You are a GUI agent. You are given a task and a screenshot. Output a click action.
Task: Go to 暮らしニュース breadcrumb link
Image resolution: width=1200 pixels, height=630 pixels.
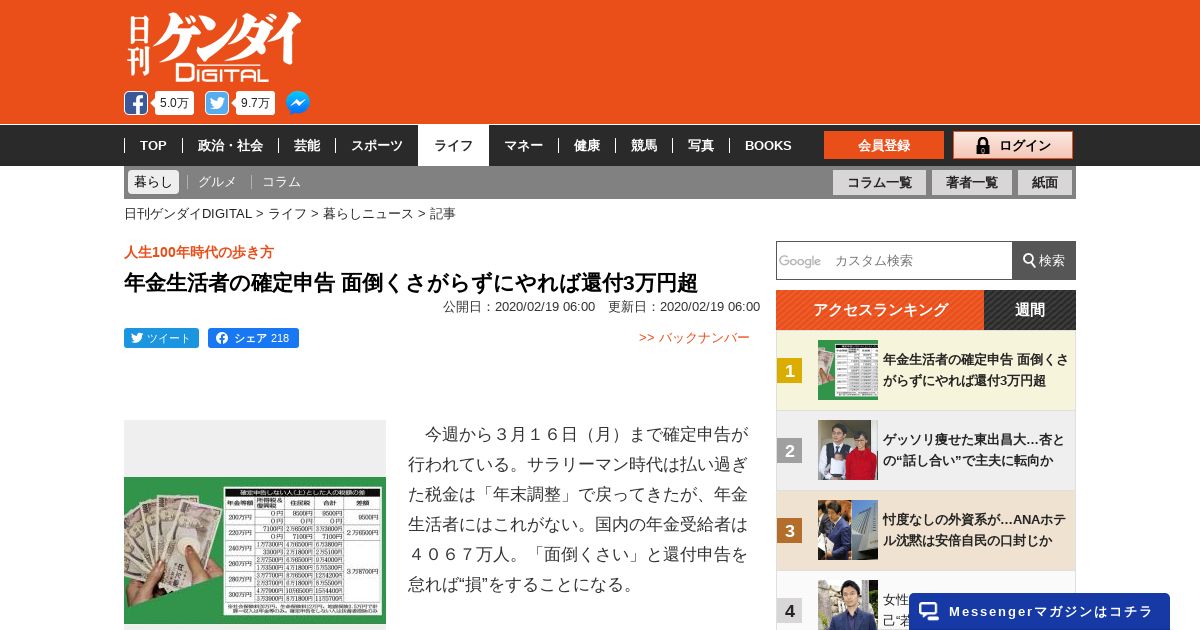(368, 214)
